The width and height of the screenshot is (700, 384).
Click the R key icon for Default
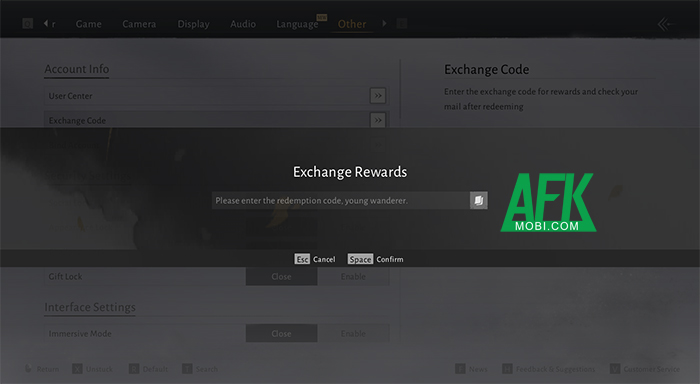[x=134, y=369]
